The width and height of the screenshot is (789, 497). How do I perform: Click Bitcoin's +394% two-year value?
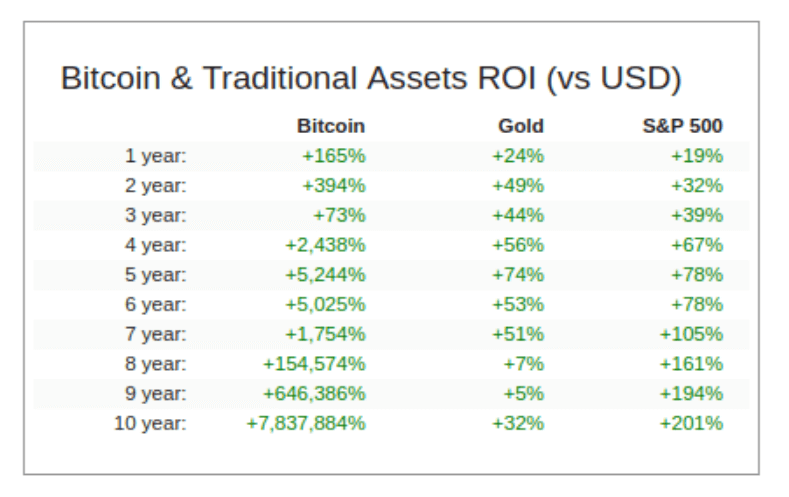click(x=334, y=186)
